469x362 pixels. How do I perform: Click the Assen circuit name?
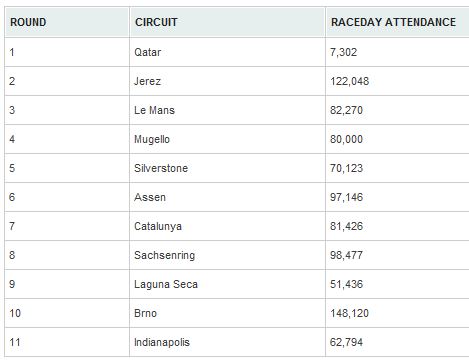tap(150, 197)
